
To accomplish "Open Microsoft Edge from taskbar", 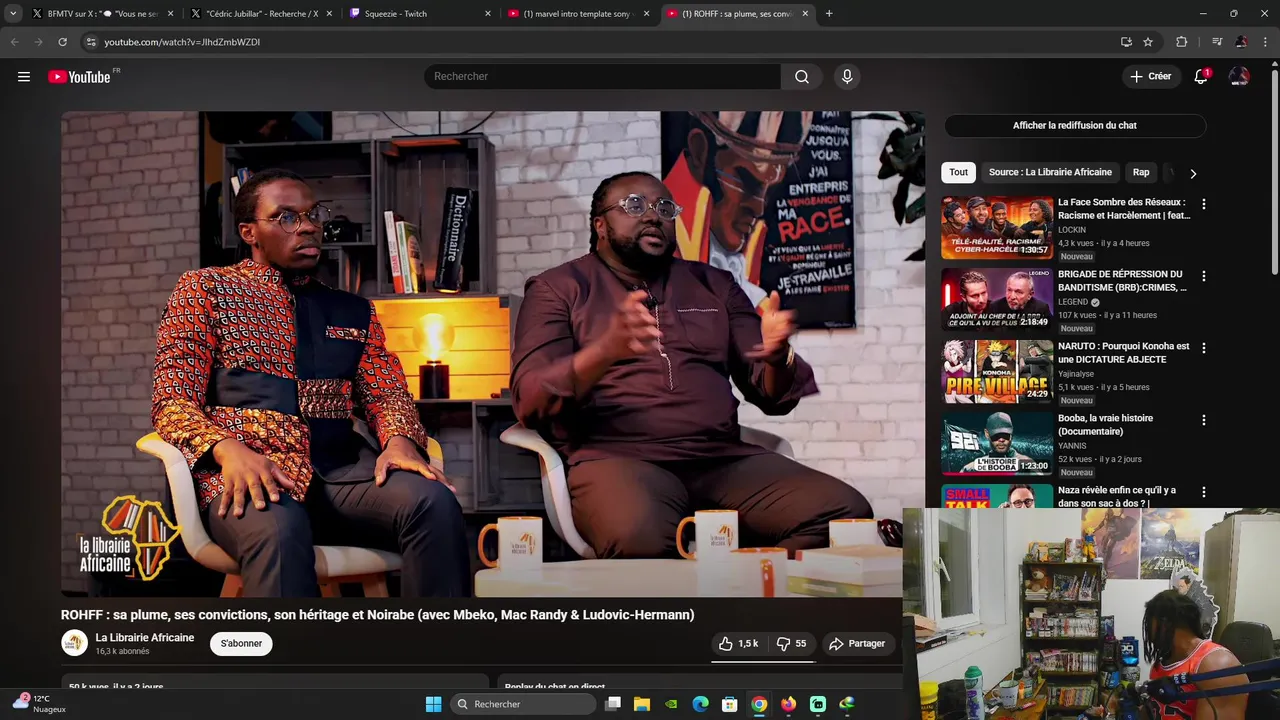I will 701,704.
